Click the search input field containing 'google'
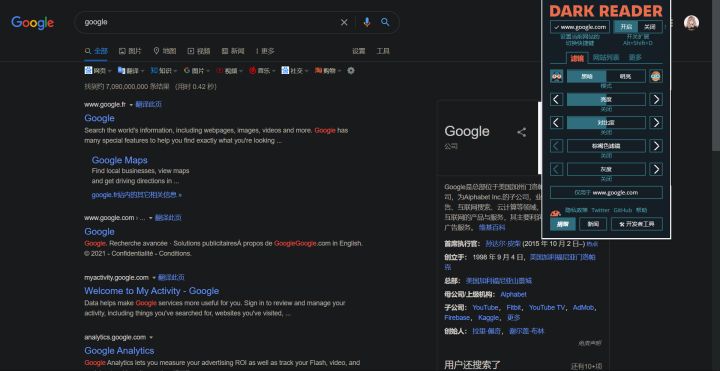Screen dimensions: 720x371 (x=207, y=22)
